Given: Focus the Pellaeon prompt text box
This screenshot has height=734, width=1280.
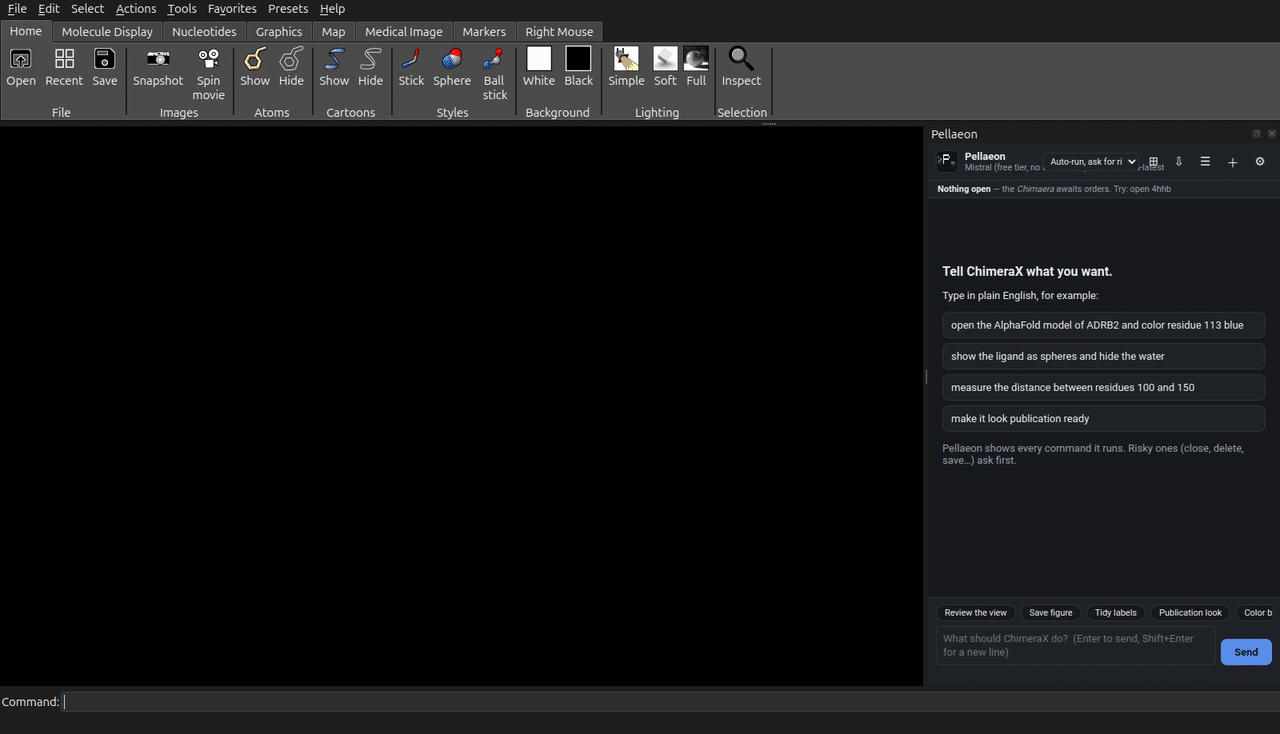Looking at the screenshot, I should click(1076, 646).
